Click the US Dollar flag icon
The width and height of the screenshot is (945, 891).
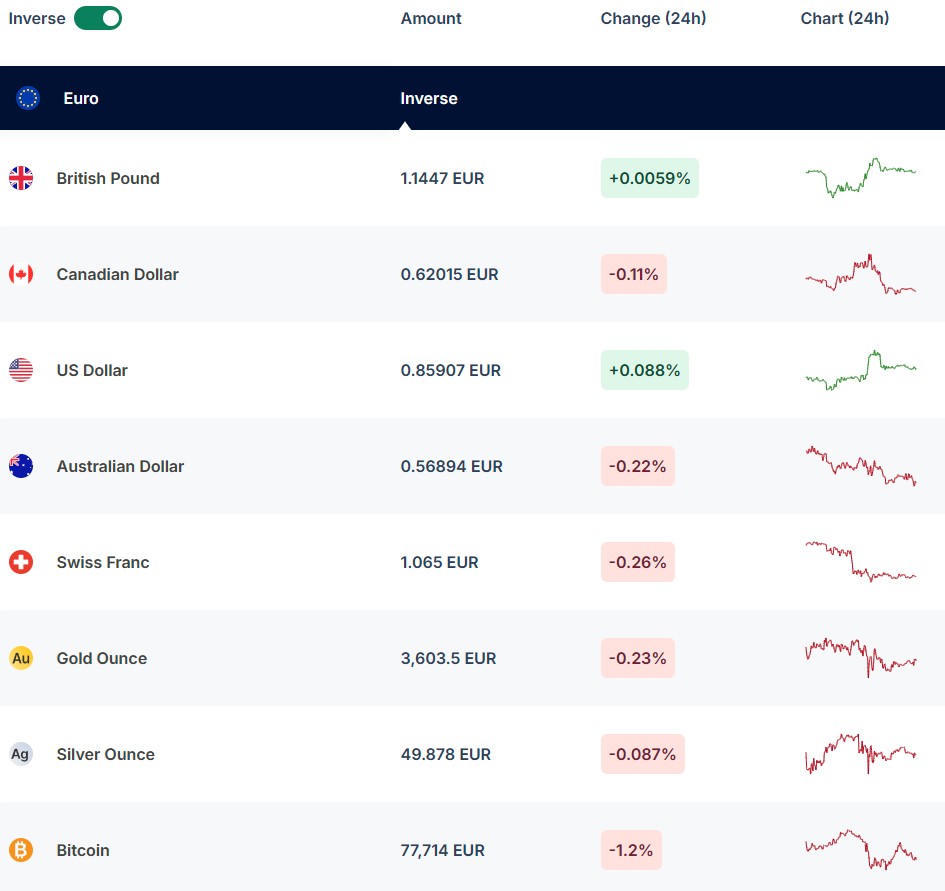[x=21, y=370]
